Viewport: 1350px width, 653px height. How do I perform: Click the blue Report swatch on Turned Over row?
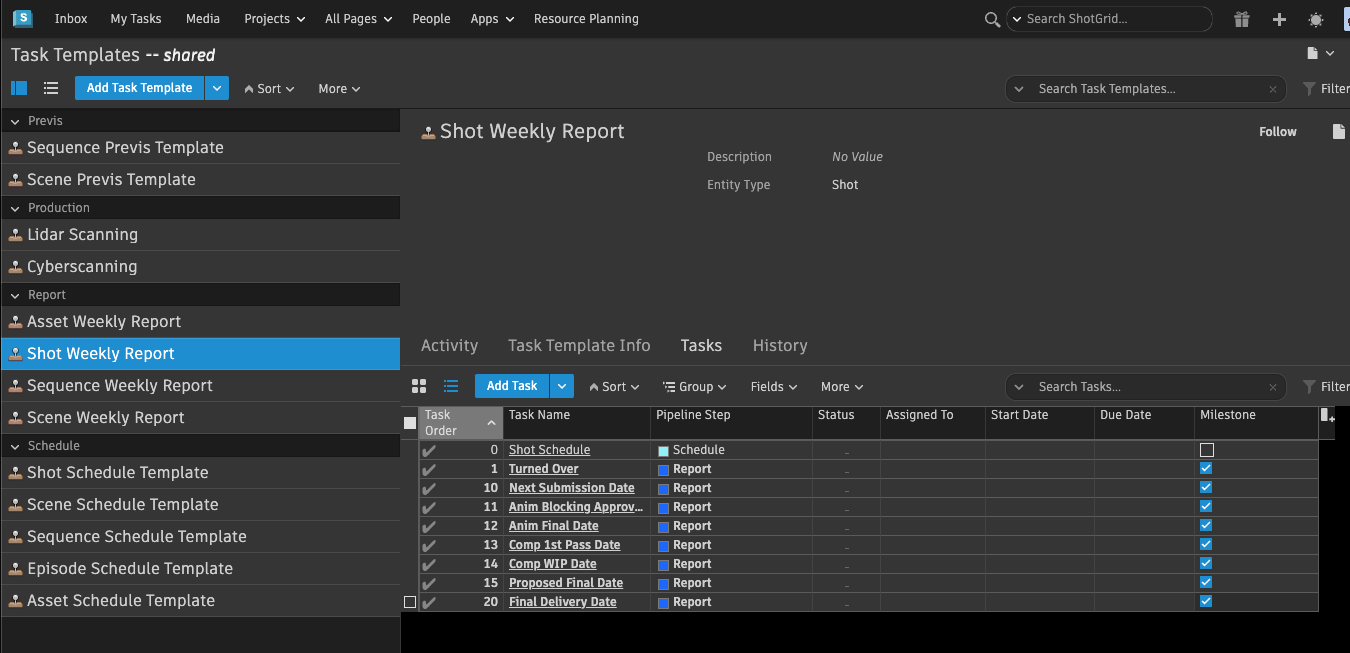pos(663,470)
